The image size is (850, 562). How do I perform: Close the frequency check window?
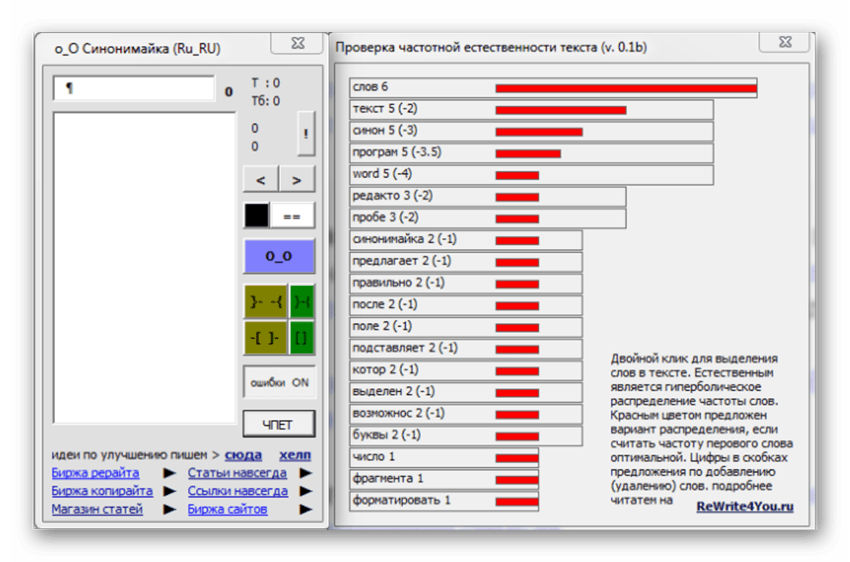tap(785, 42)
